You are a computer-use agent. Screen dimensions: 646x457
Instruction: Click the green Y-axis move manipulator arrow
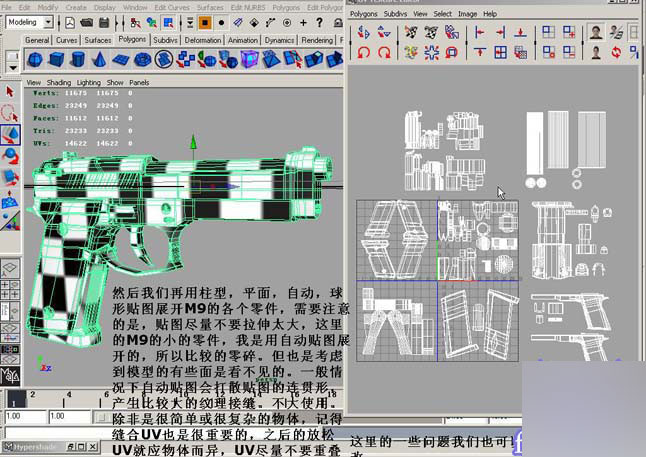[193, 142]
